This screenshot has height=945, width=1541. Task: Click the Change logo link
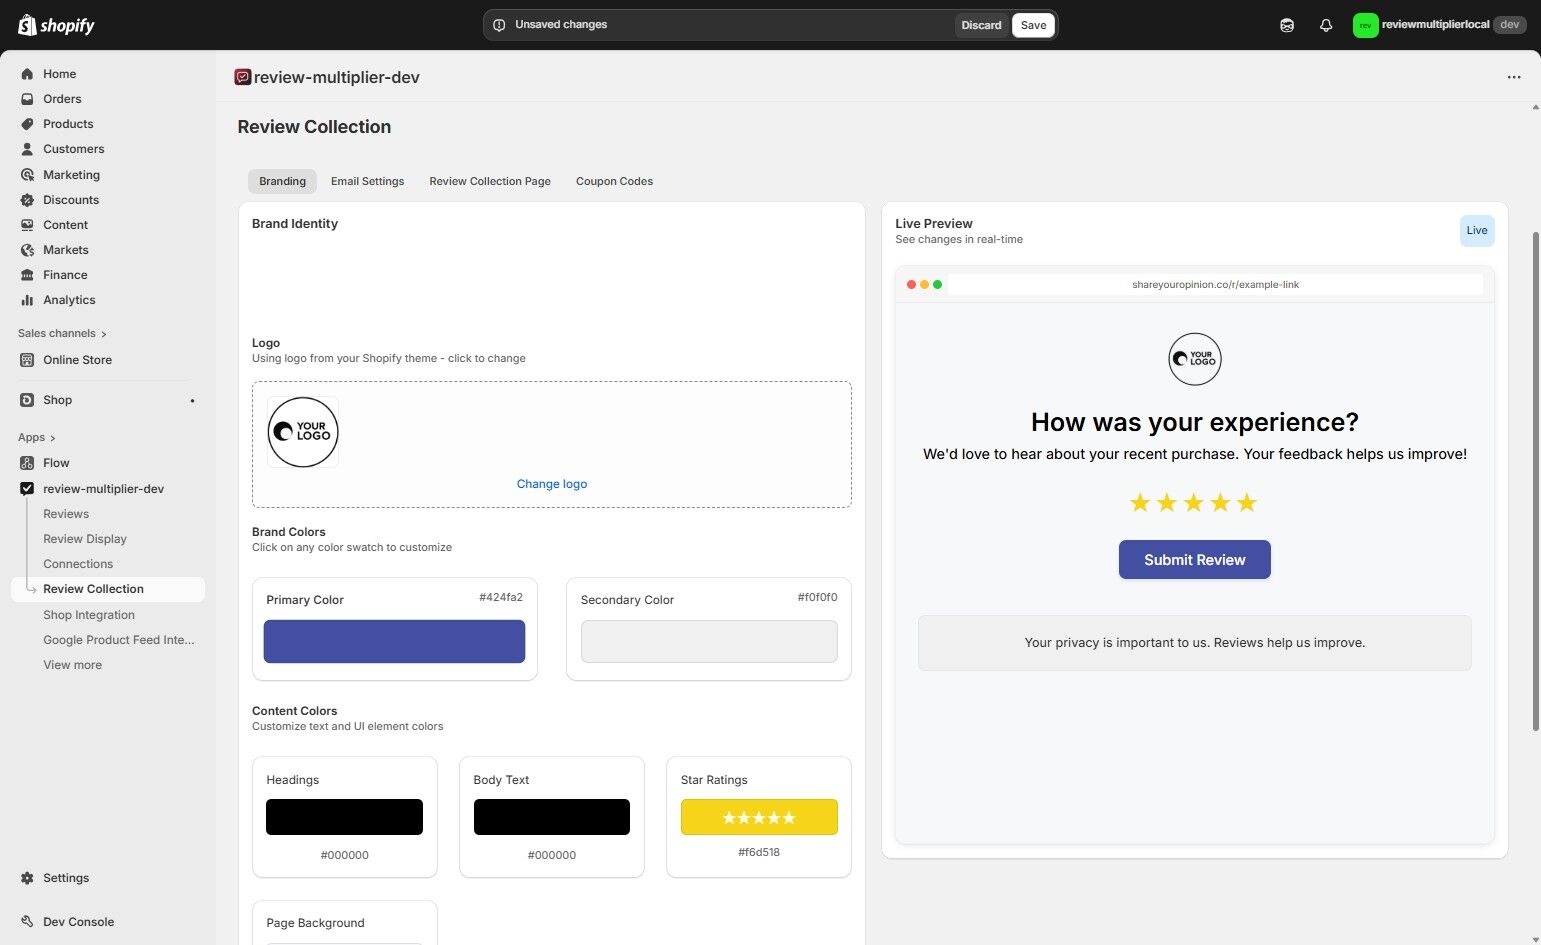tap(551, 483)
